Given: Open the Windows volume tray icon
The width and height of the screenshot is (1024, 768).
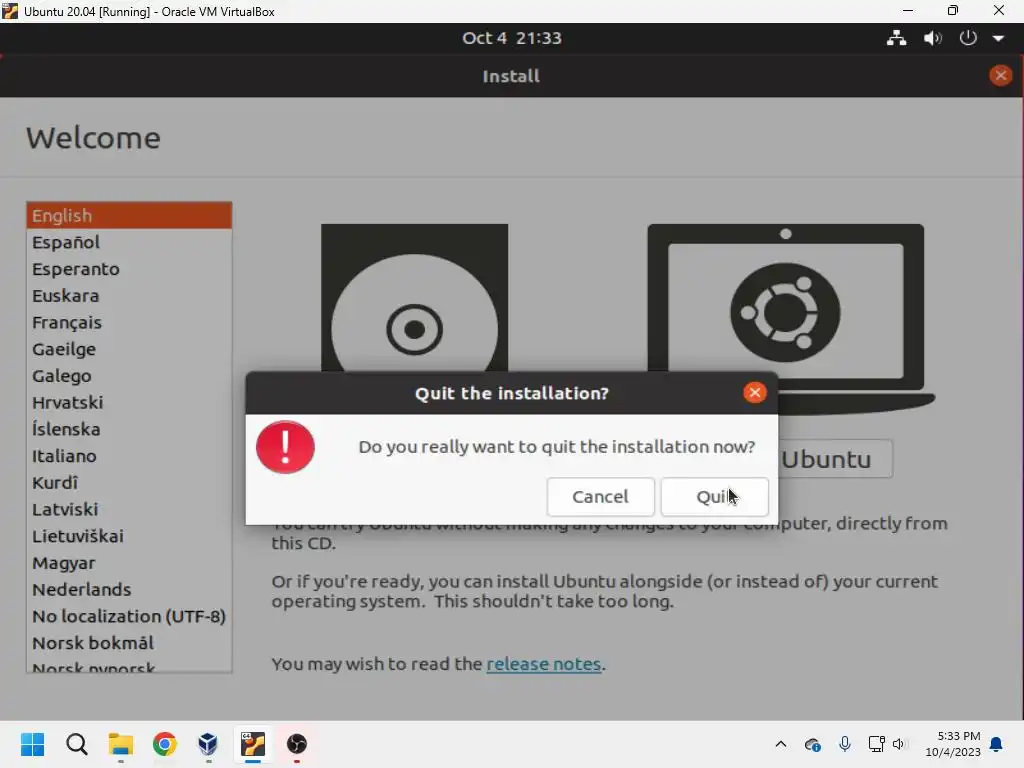Looking at the screenshot, I should pos(899,744).
